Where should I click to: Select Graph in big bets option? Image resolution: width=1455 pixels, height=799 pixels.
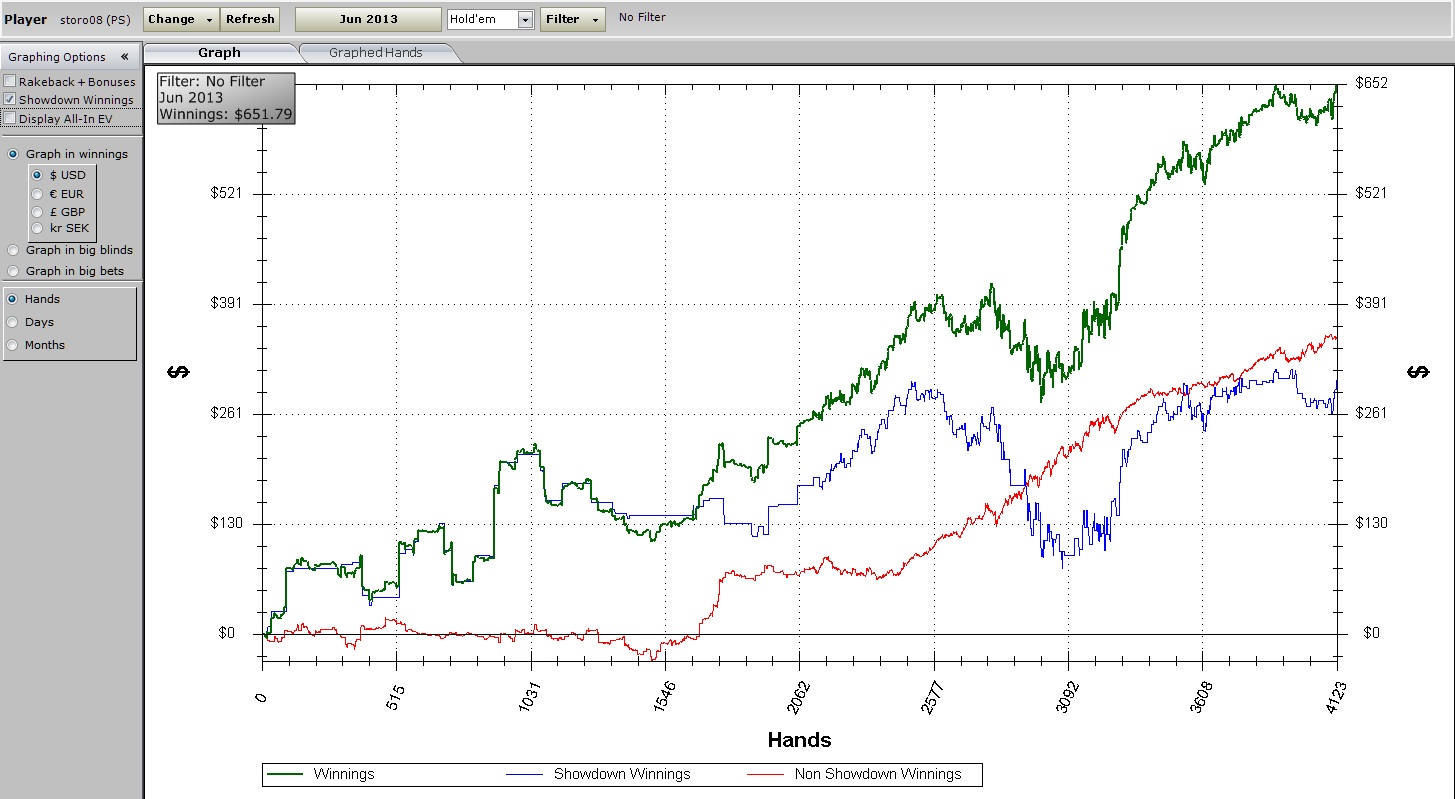coord(13,271)
